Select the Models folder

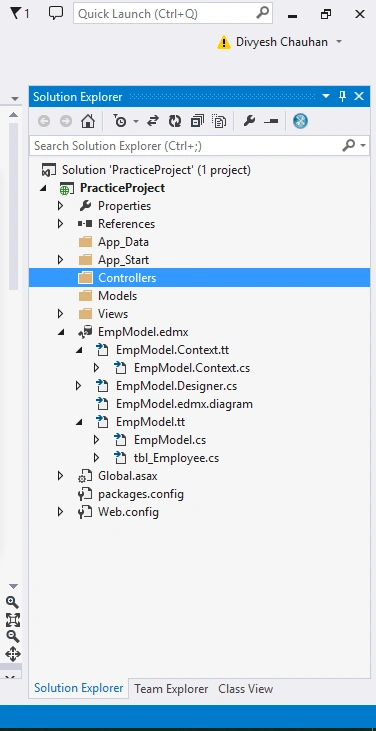117,296
